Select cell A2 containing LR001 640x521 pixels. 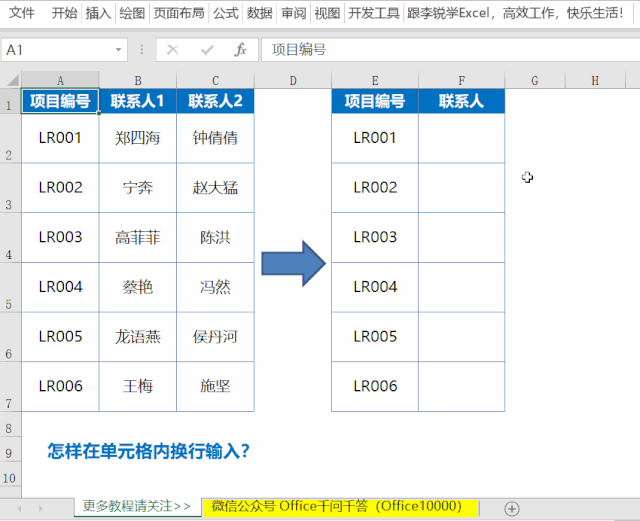tap(60, 138)
